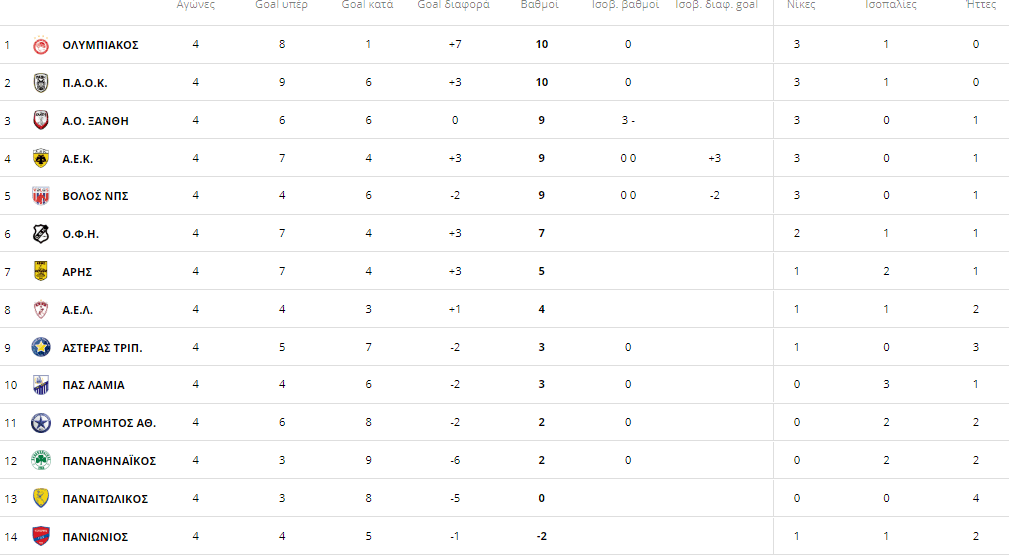This screenshot has height=555, width=1009.
Task: Click the Asteras Tripolis star logo
Action: tap(41, 348)
